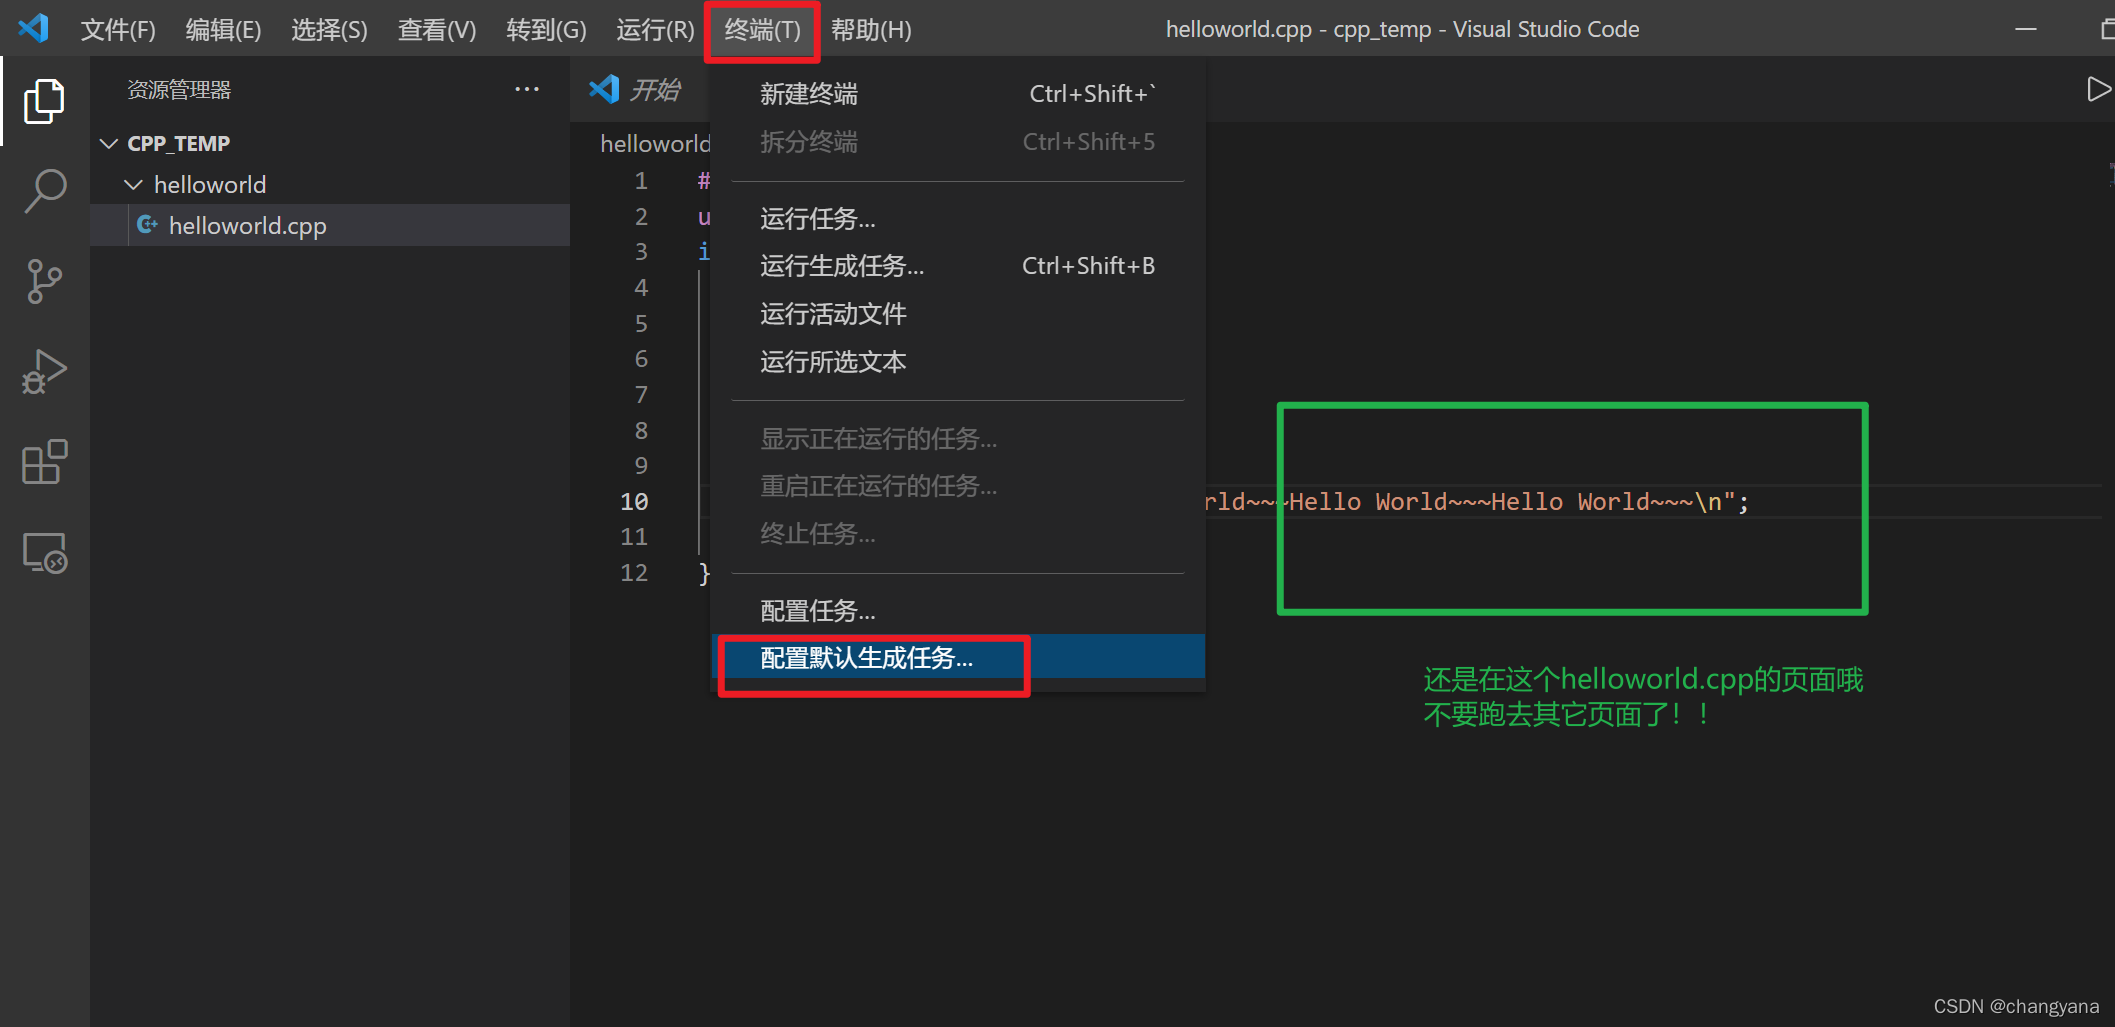Choose 配置默认生成任务... menu entry
This screenshot has height=1027, width=2115.
(x=958, y=658)
